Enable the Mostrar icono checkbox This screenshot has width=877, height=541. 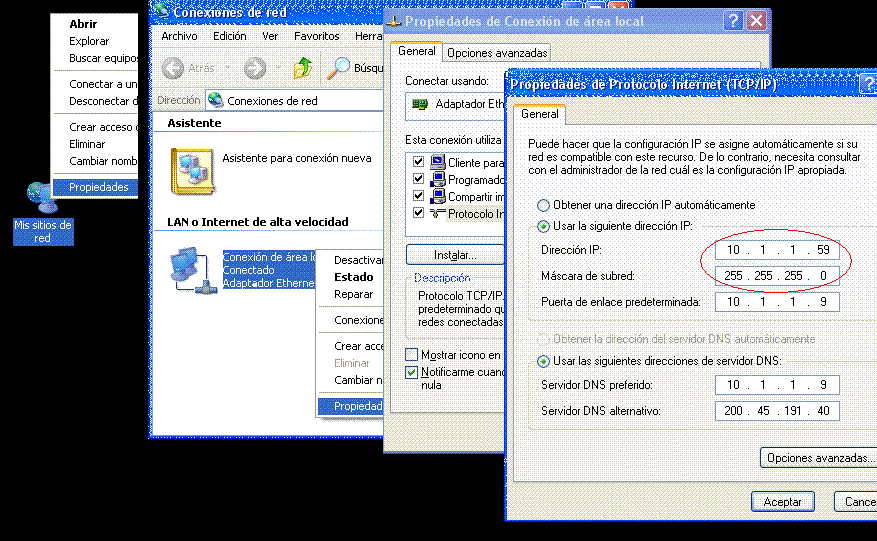[x=412, y=355]
